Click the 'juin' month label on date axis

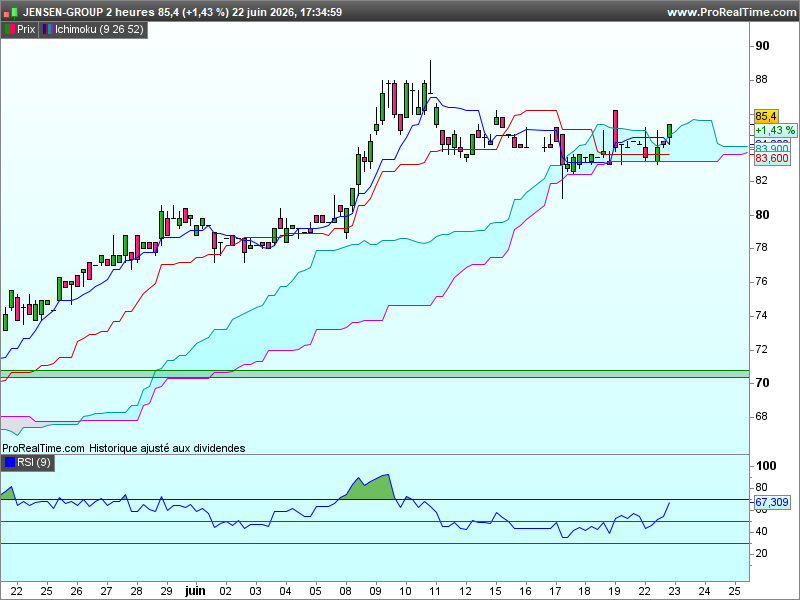(195, 591)
